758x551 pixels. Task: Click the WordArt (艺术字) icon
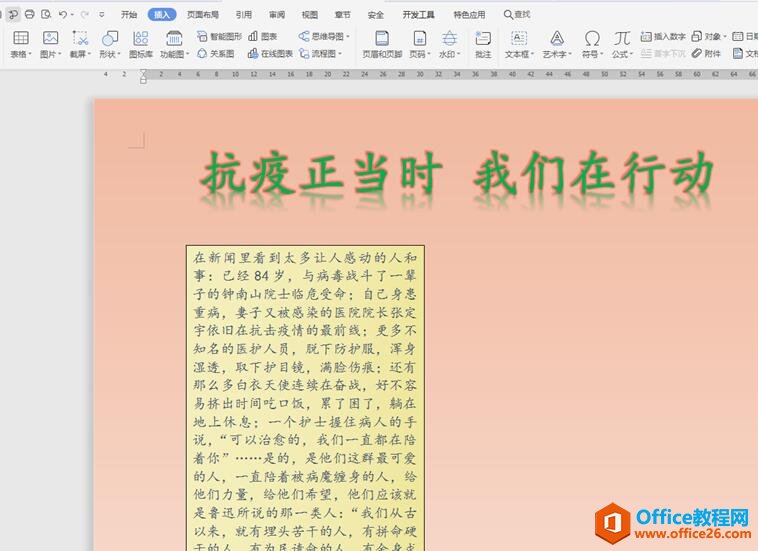tap(557, 38)
